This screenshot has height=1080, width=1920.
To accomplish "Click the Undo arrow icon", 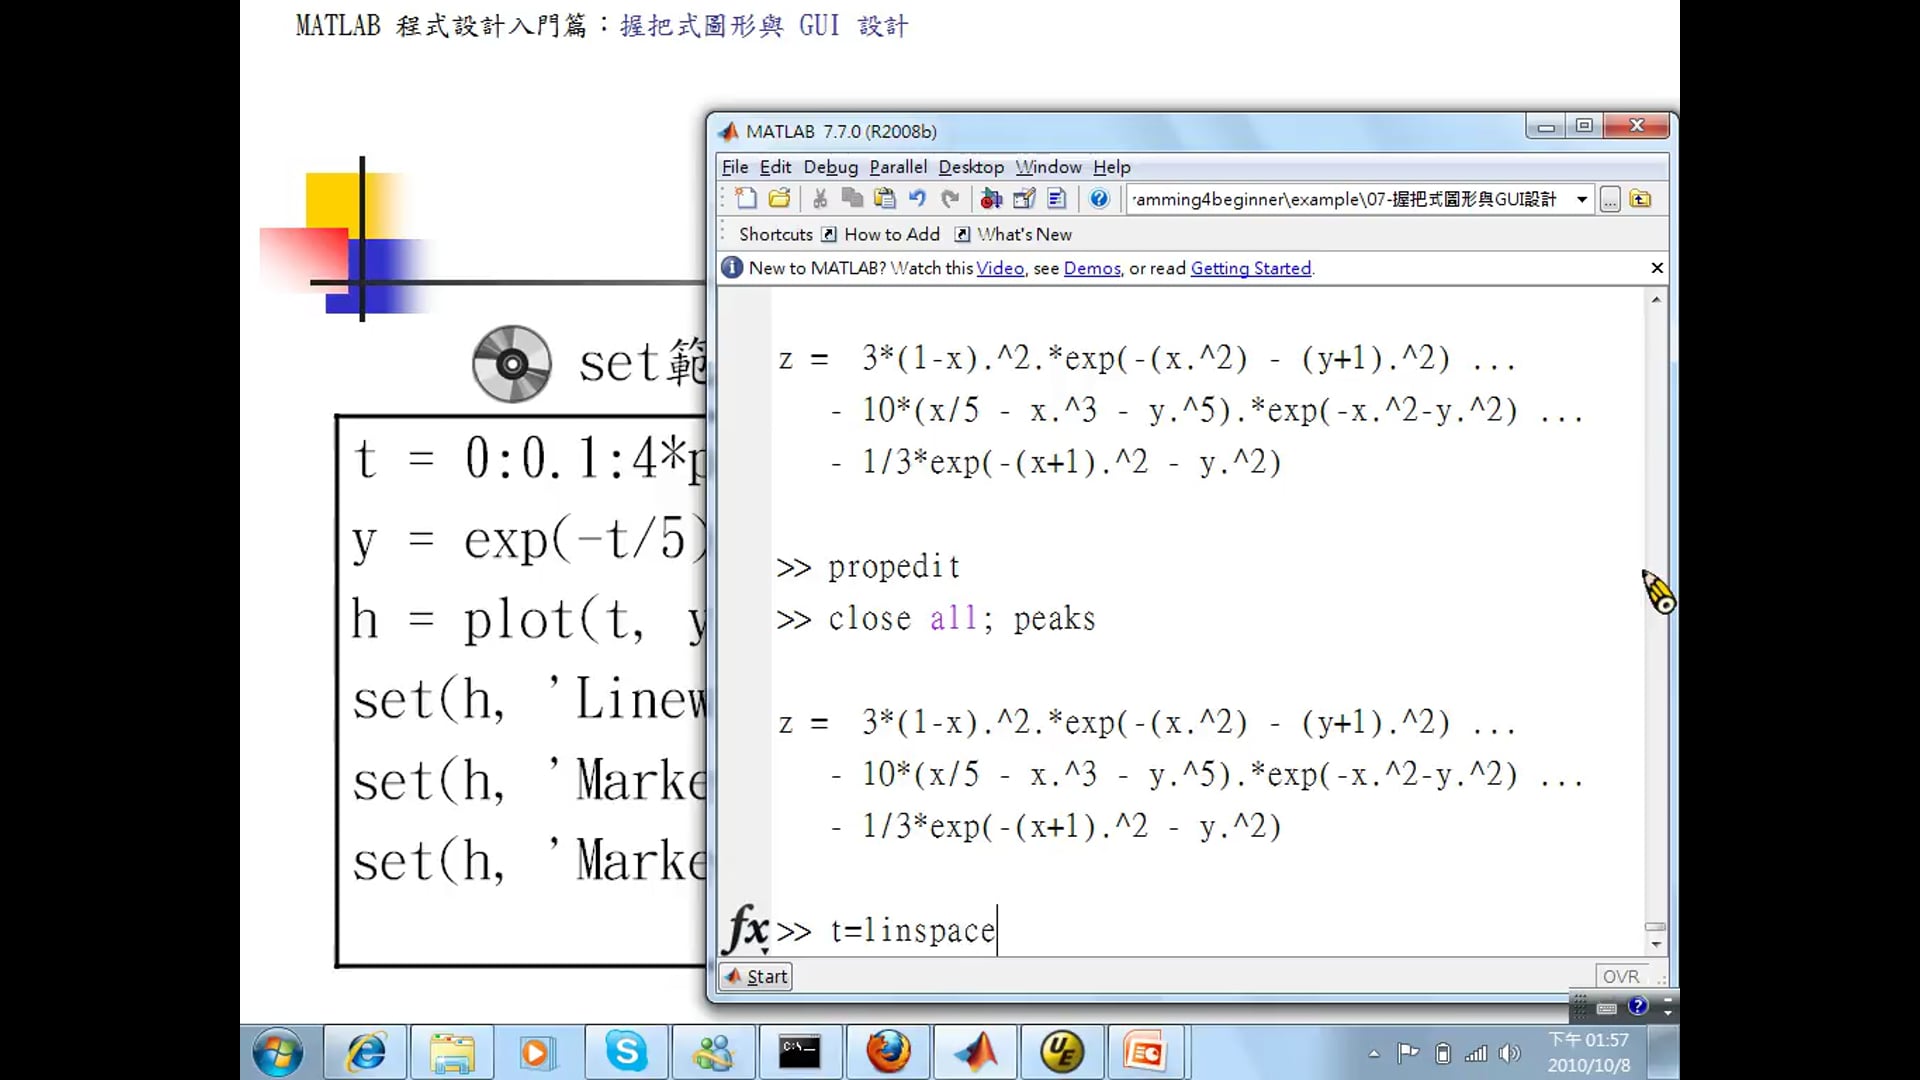I will [x=917, y=199].
